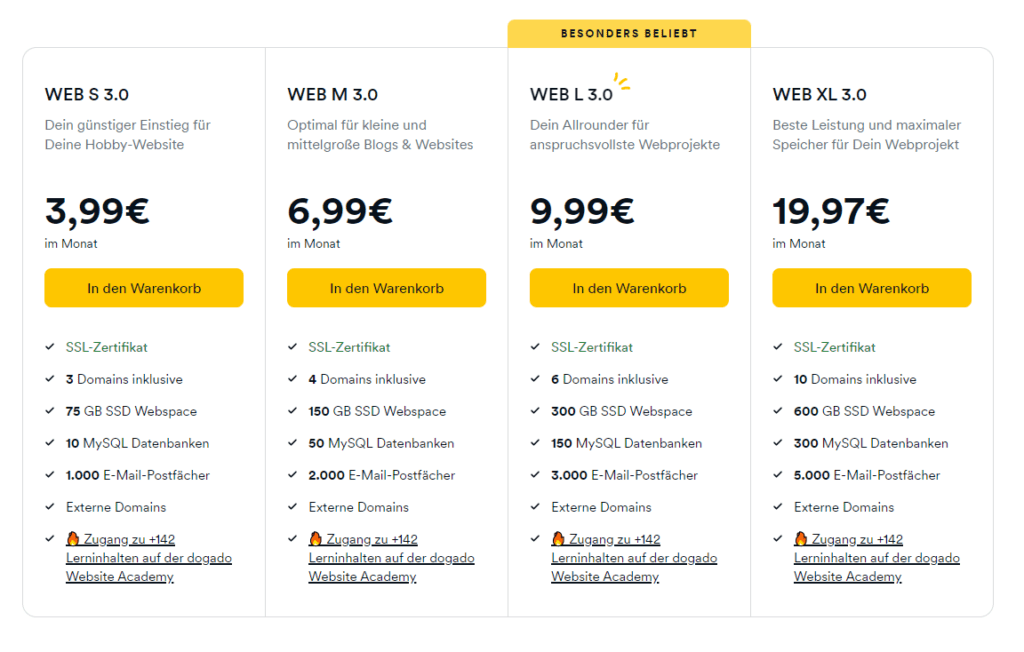Add WEB L 3.0 to the Warenkorb

629,287
